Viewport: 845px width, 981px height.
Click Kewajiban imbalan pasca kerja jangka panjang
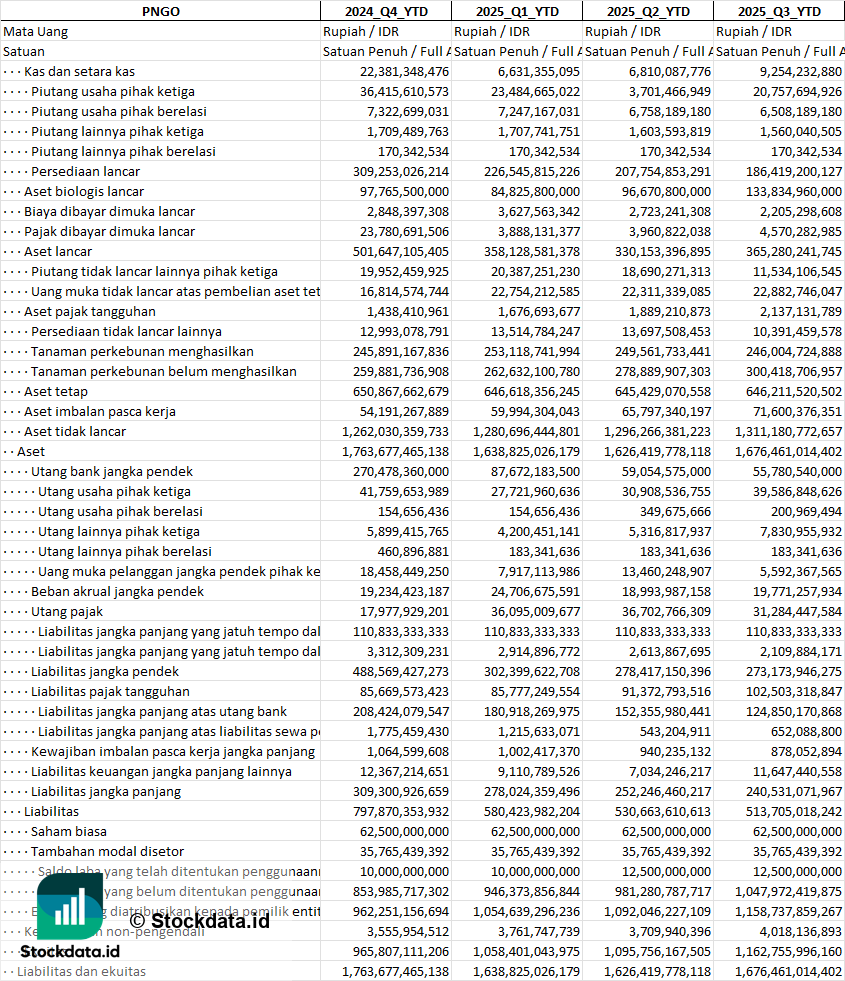[x=173, y=751]
